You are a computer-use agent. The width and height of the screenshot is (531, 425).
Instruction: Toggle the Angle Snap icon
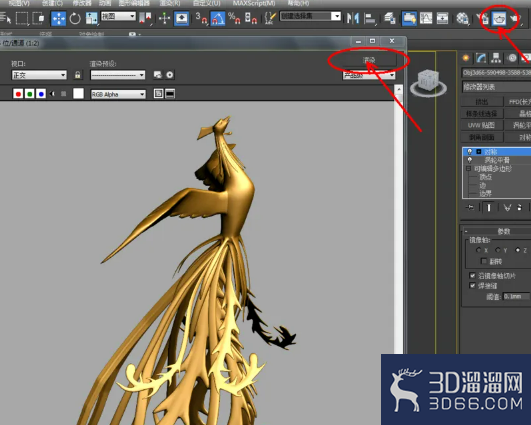217,18
